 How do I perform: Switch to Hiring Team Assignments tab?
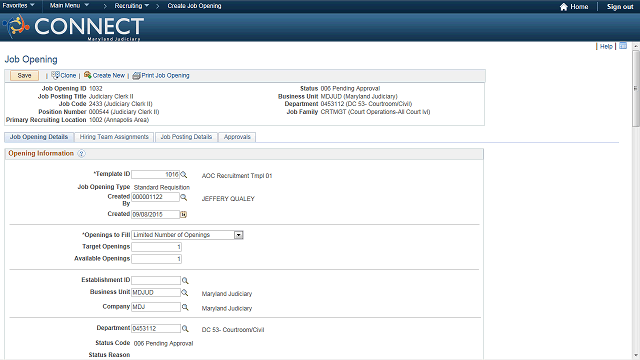pyautogui.click(x=114, y=137)
